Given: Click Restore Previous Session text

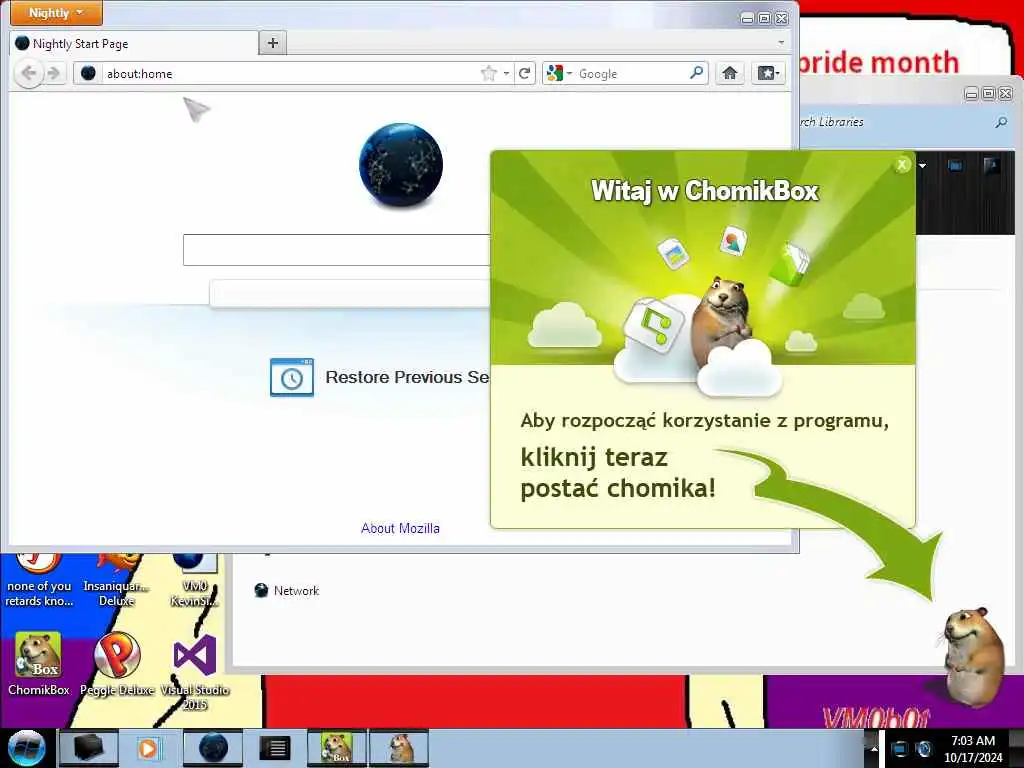Looking at the screenshot, I should coord(408,377).
